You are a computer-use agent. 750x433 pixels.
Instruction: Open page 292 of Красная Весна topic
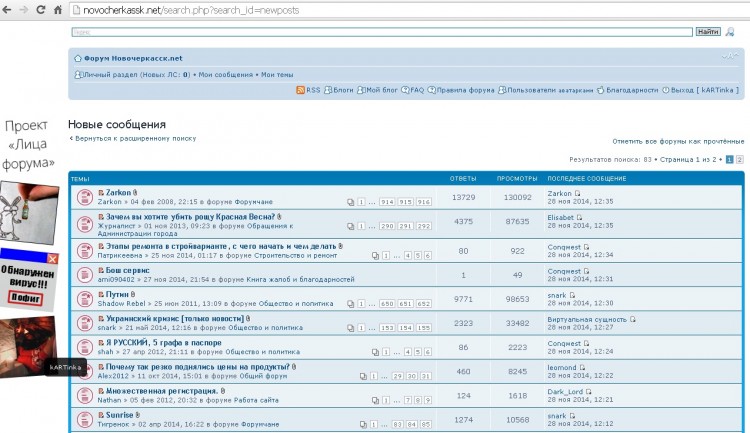(x=423, y=226)
